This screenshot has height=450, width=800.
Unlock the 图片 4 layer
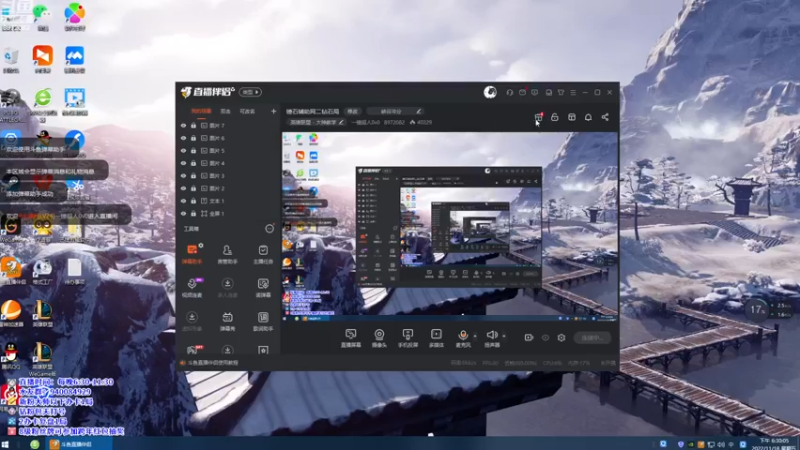[x=193, y=163]
